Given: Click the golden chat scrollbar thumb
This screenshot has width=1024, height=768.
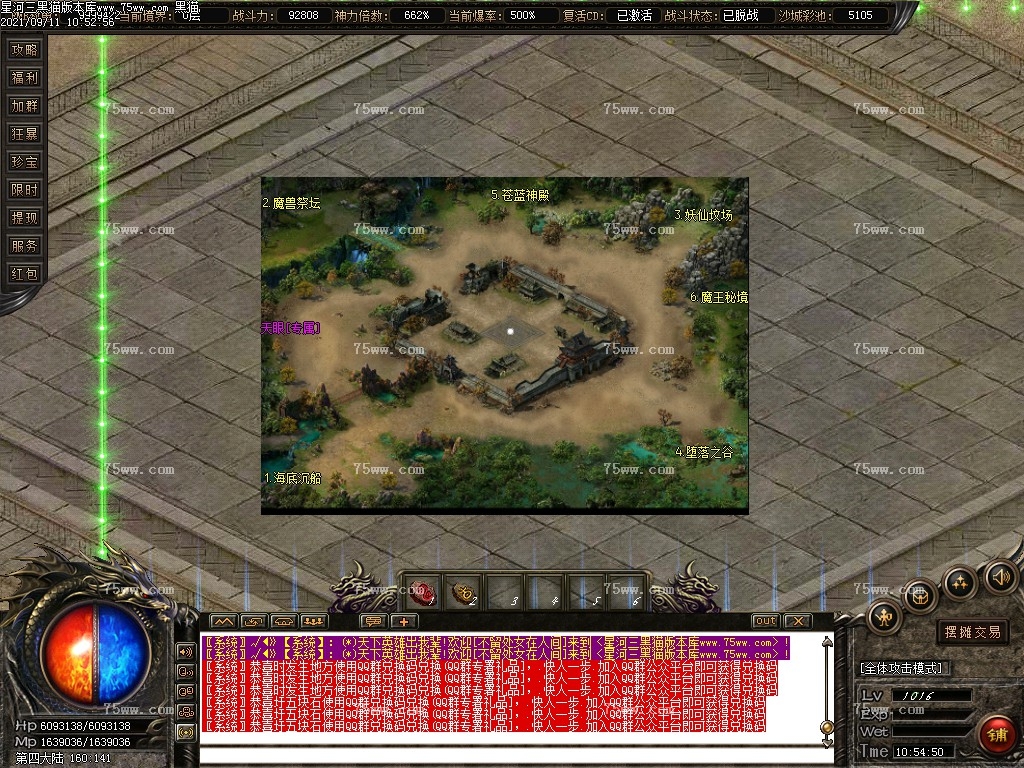Looking at the screenshot, I should pos(827,727).
